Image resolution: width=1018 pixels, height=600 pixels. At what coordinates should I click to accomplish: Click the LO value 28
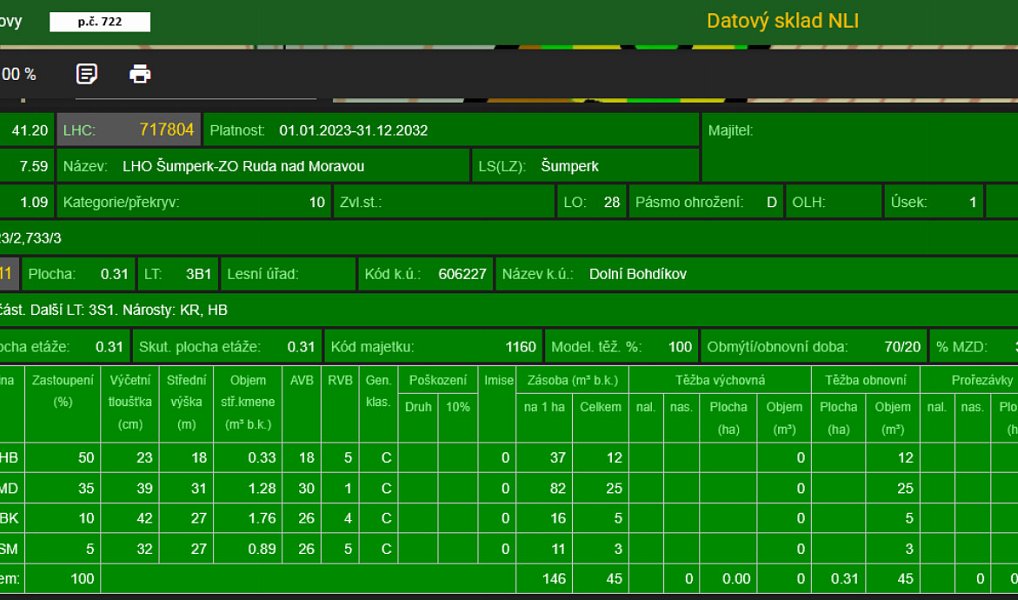tap(612, 202)
